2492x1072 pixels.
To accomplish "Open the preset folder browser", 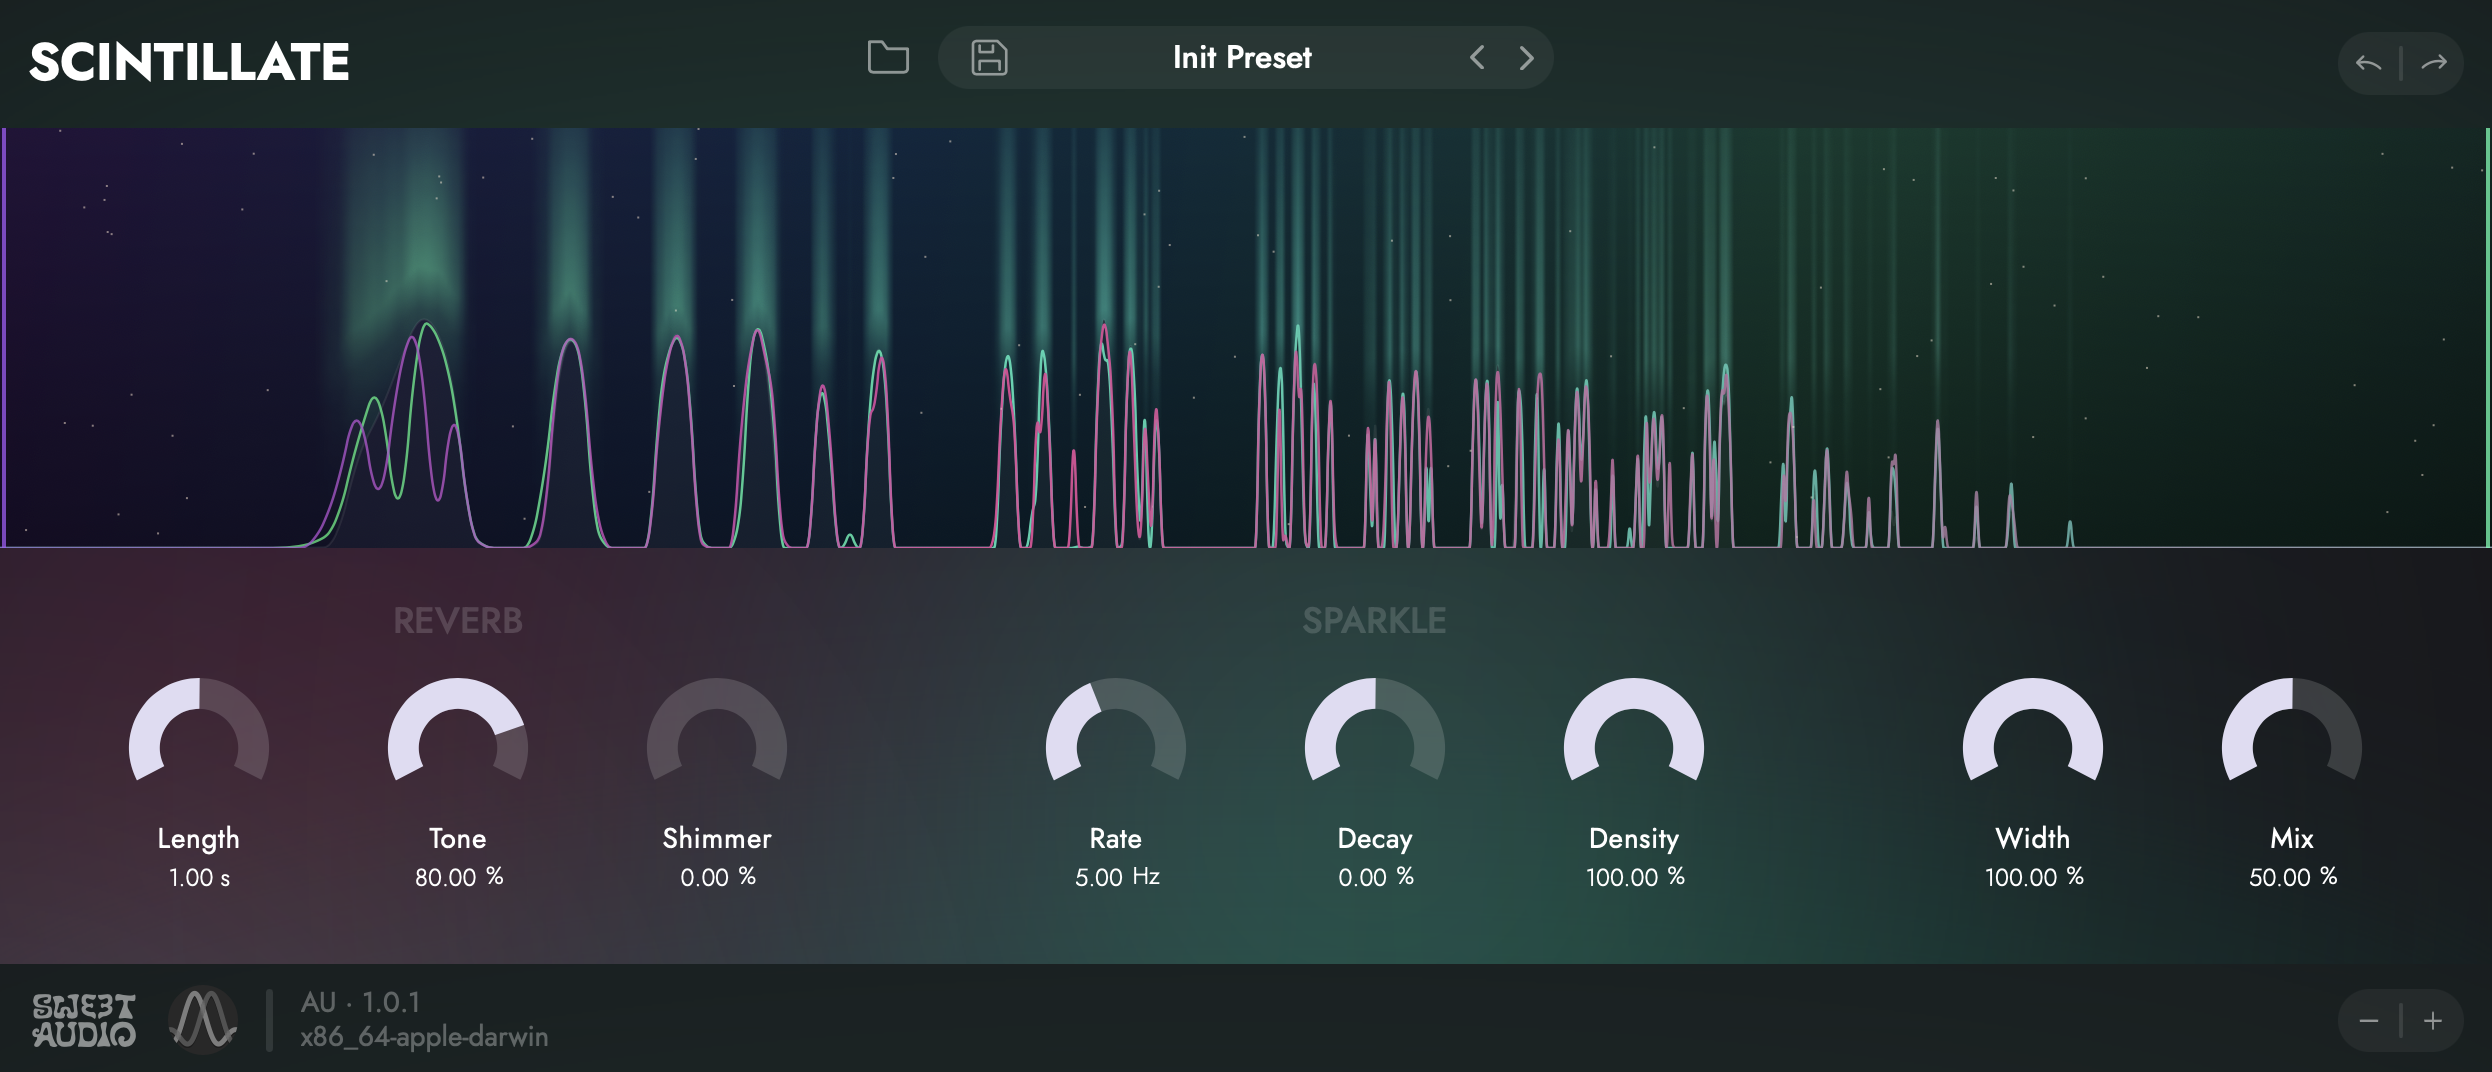I will coord(888,58).
